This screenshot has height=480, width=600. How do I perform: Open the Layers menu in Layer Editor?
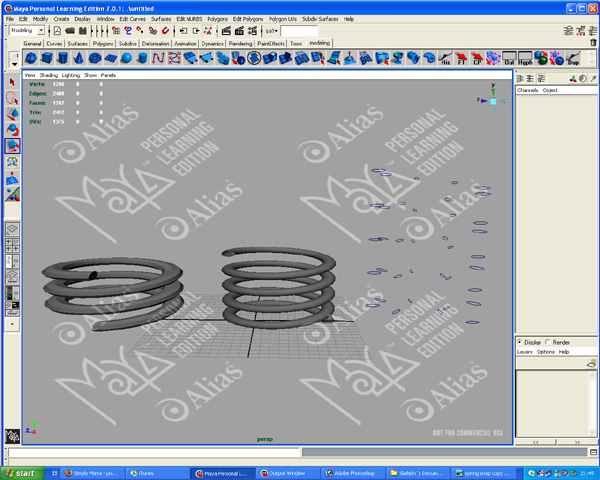click(x=525, y=352)
